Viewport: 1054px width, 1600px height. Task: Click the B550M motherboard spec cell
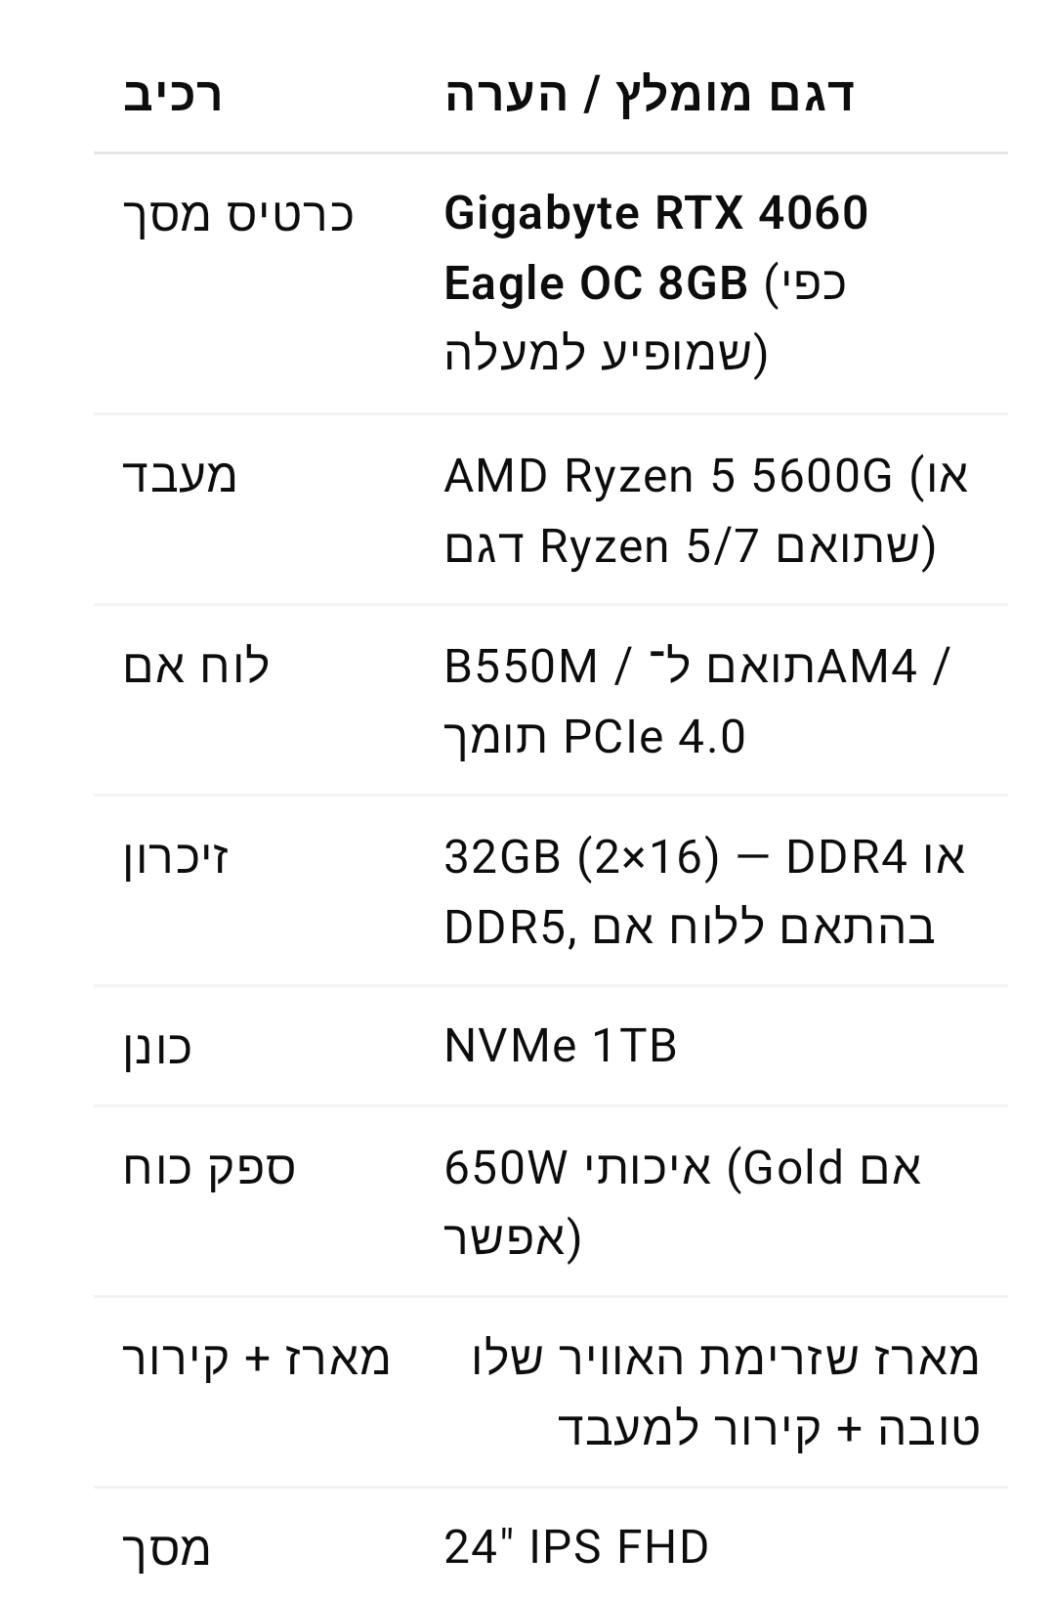697,701
